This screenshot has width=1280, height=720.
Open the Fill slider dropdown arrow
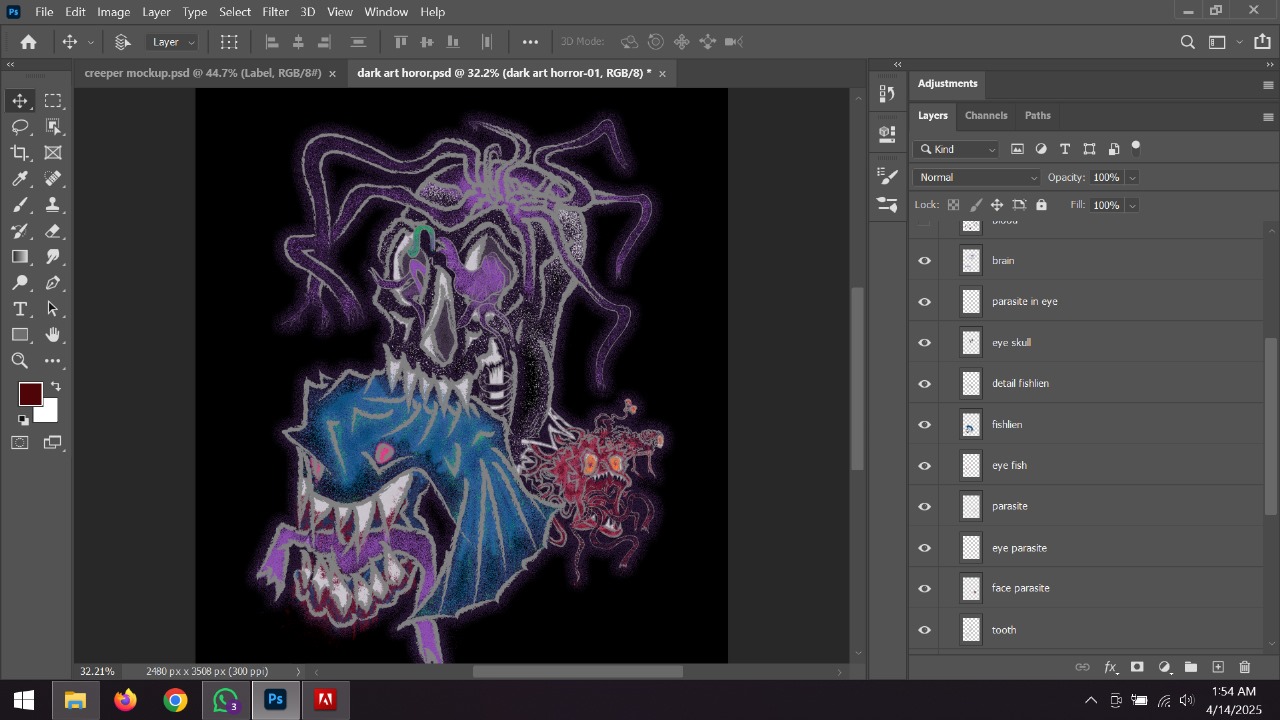click(1132, 206)
